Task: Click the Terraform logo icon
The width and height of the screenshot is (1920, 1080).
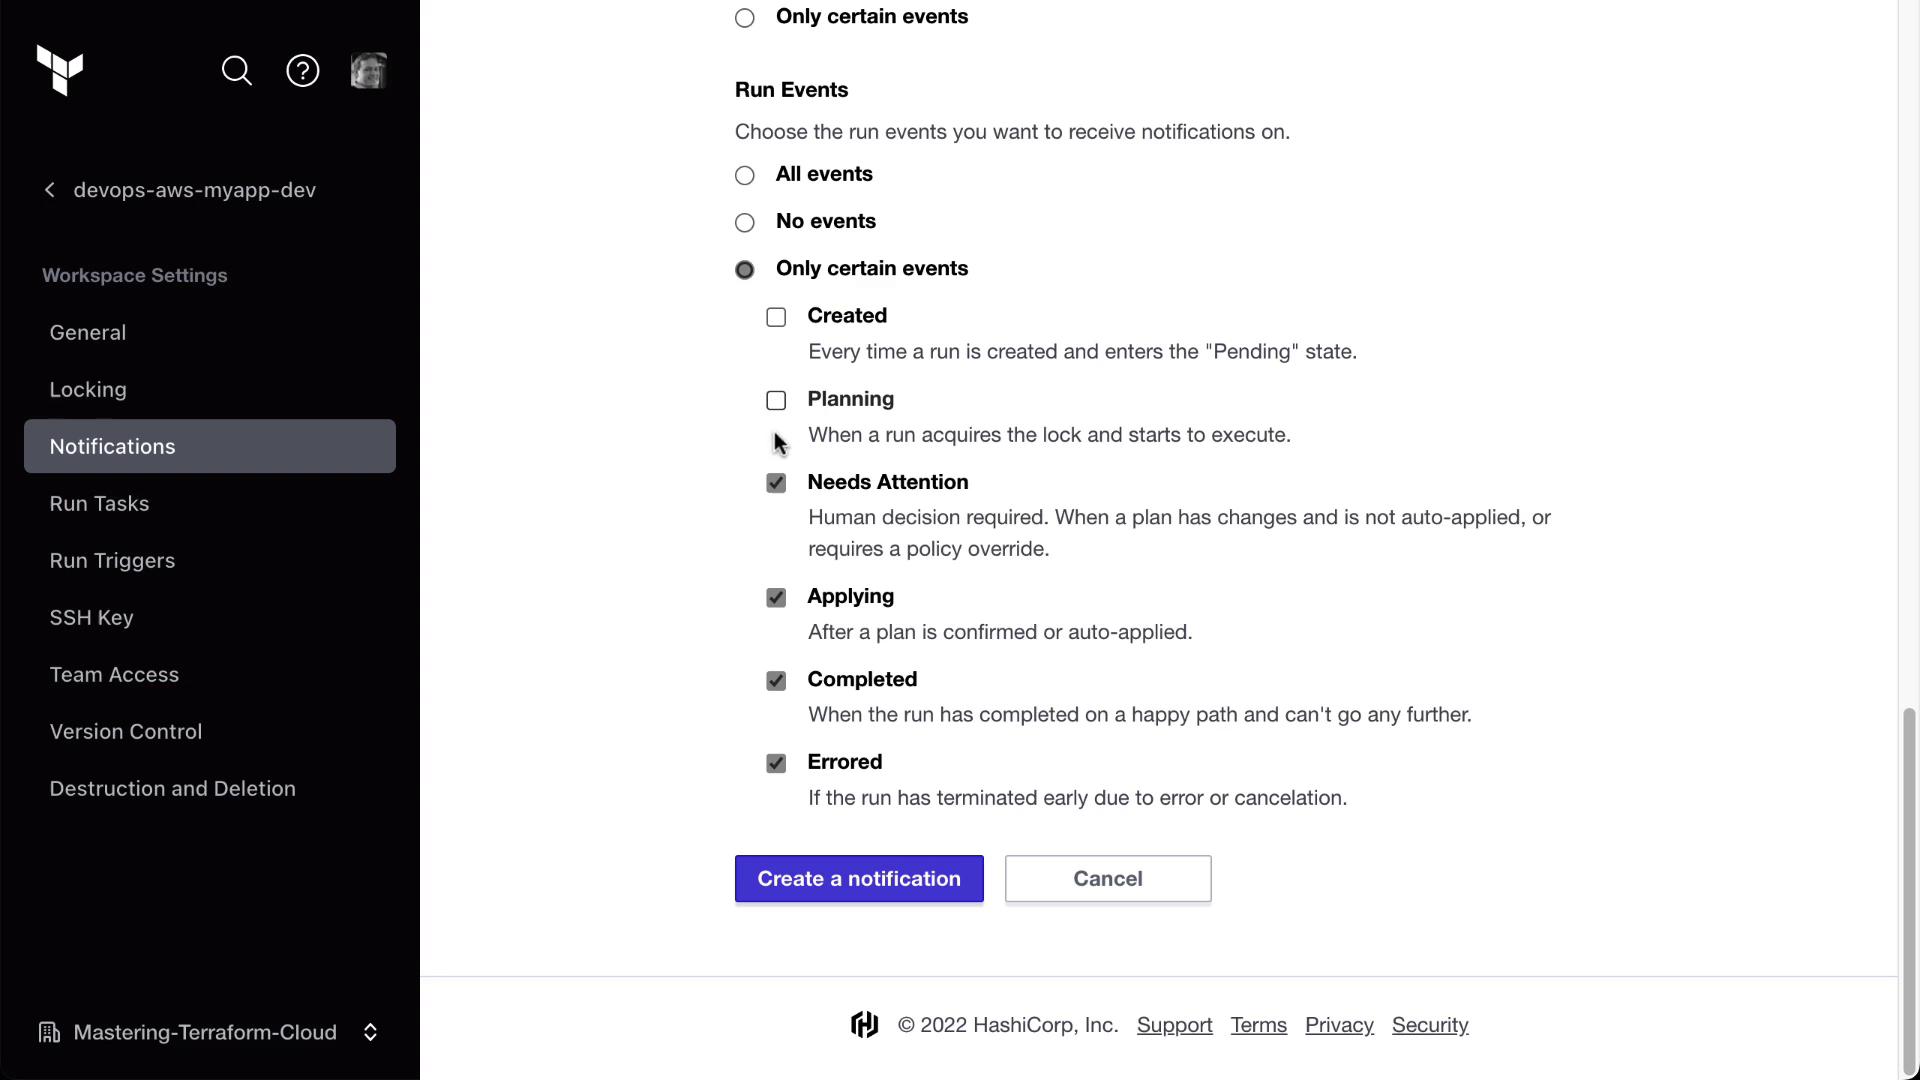Action: [60, 70]
